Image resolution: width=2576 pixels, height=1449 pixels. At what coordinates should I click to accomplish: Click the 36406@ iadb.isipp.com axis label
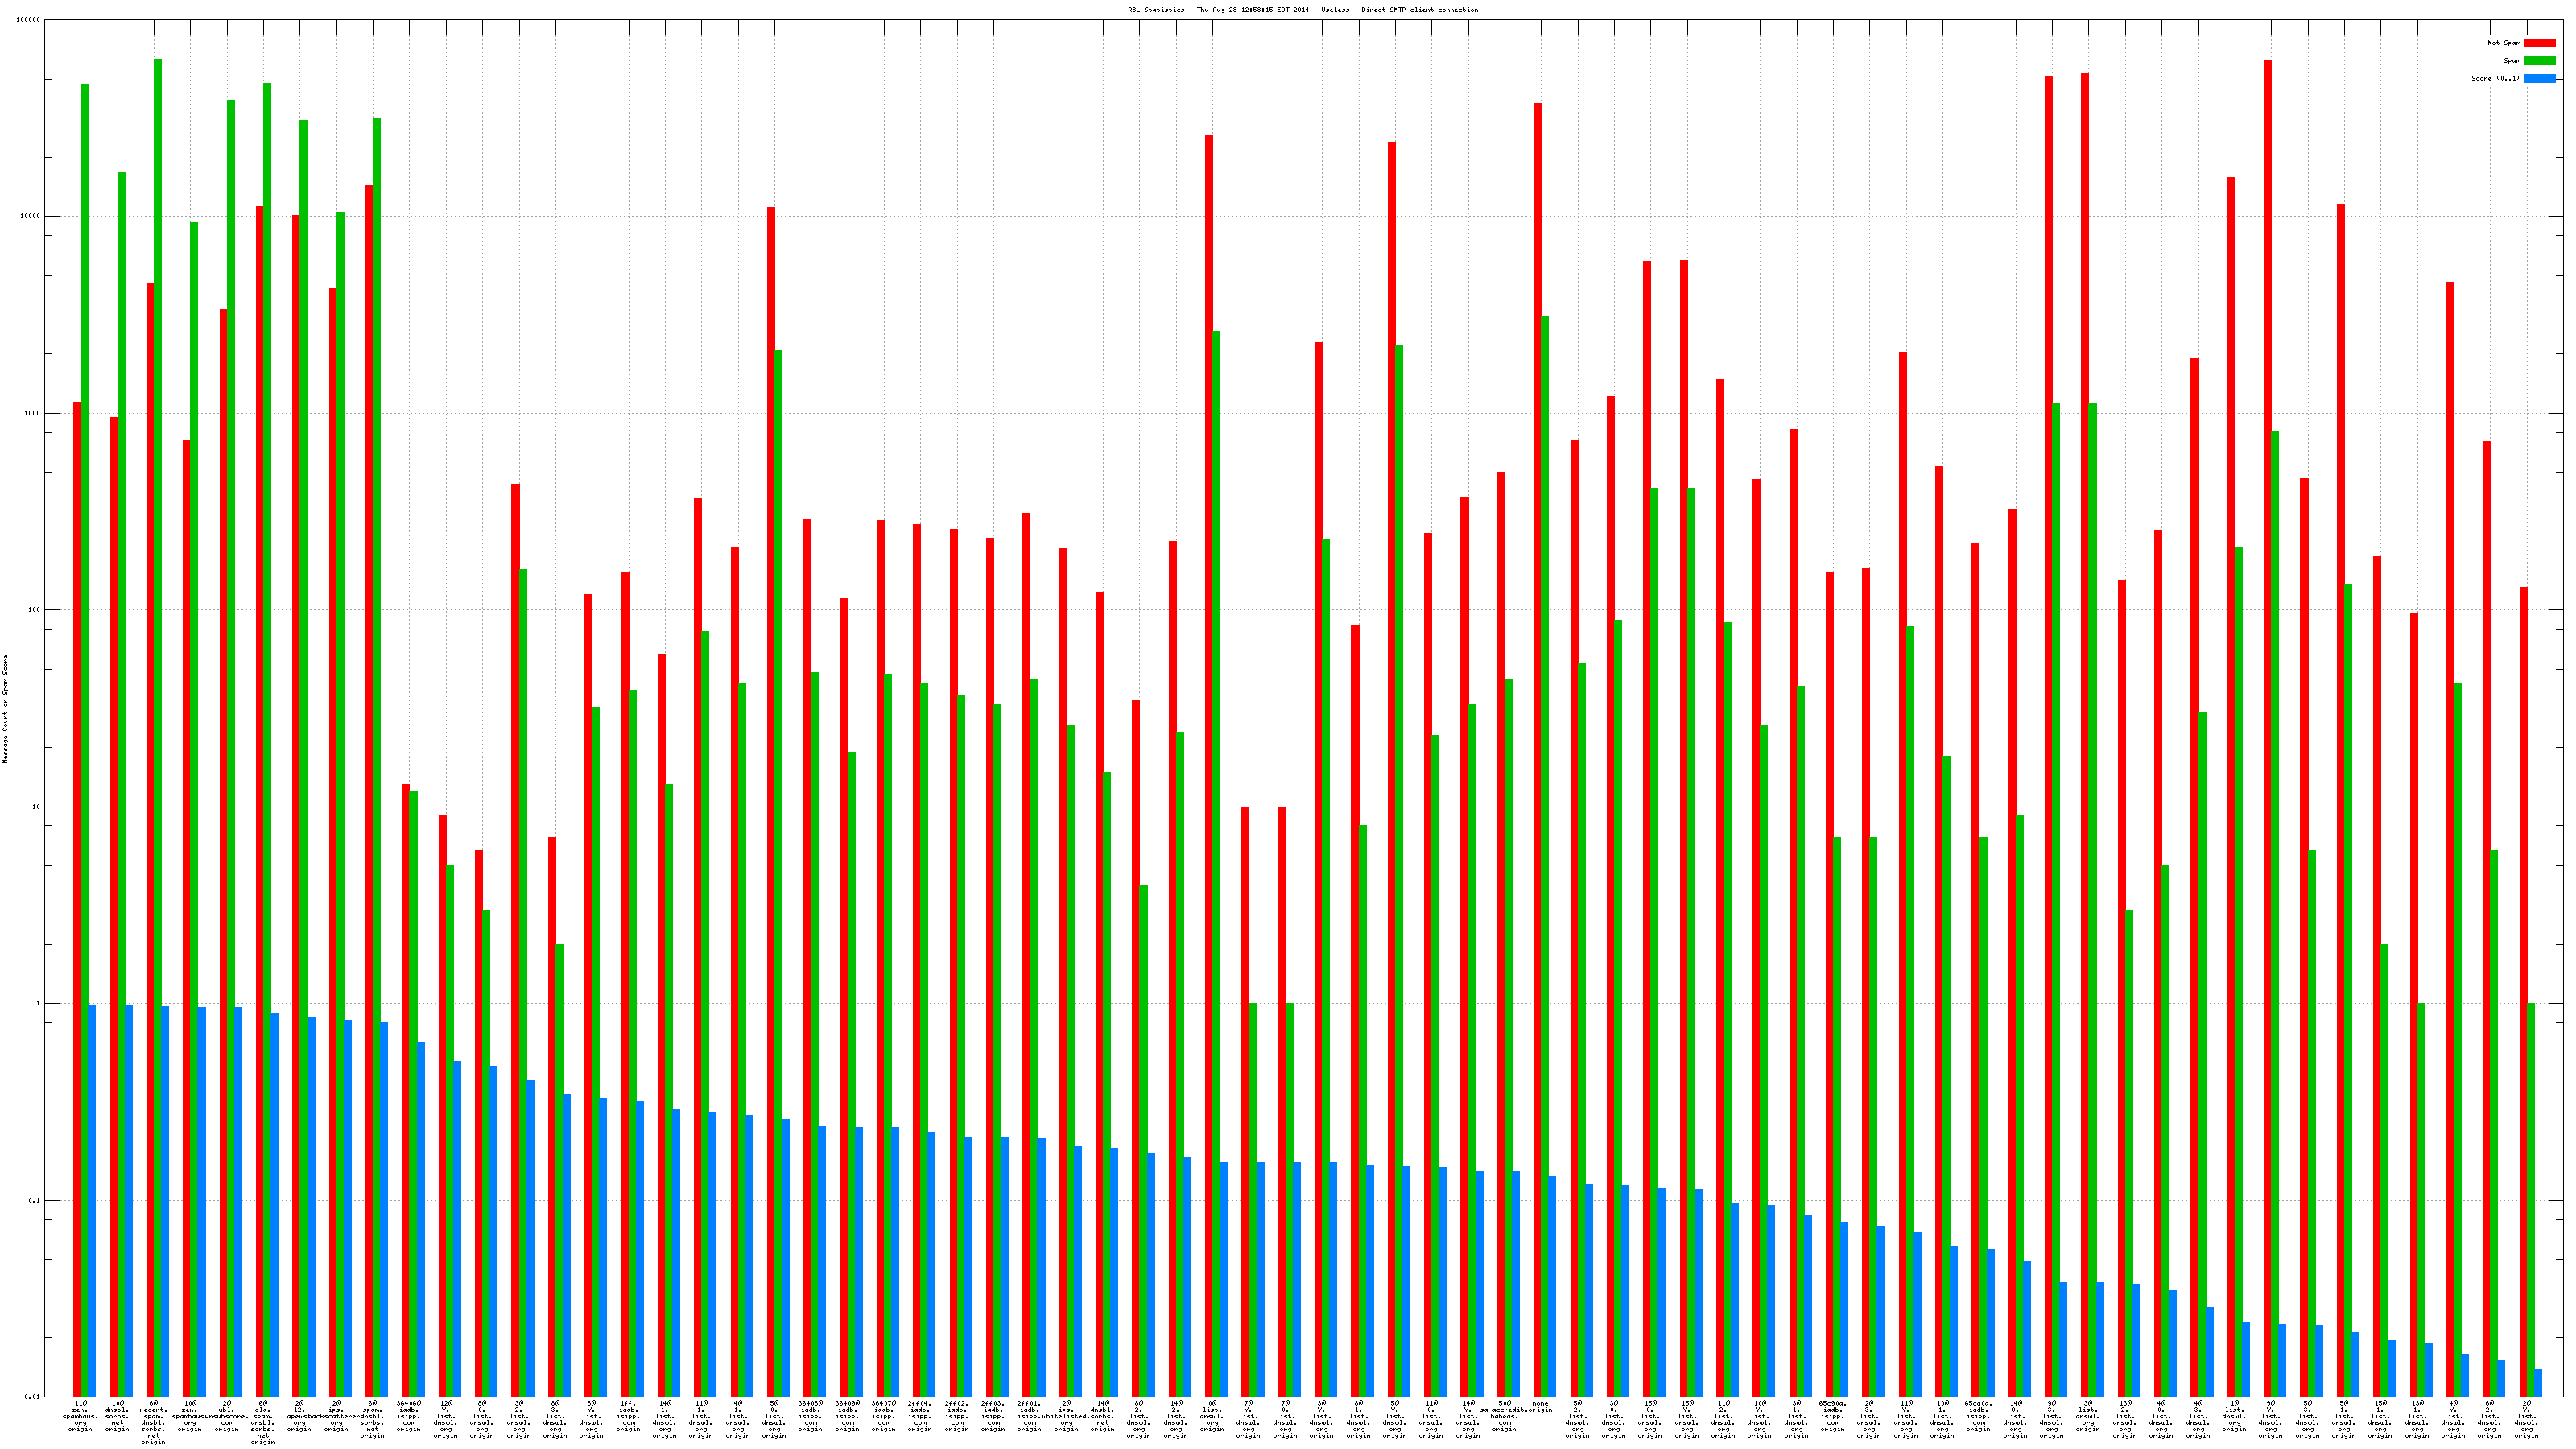coord(409,1416)
